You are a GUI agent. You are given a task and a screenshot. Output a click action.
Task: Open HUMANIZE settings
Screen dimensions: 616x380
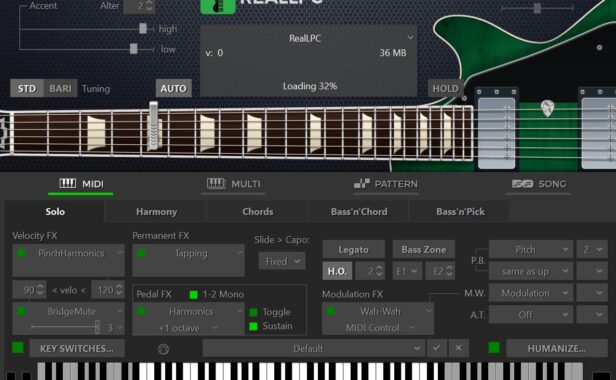pos(556,348)
